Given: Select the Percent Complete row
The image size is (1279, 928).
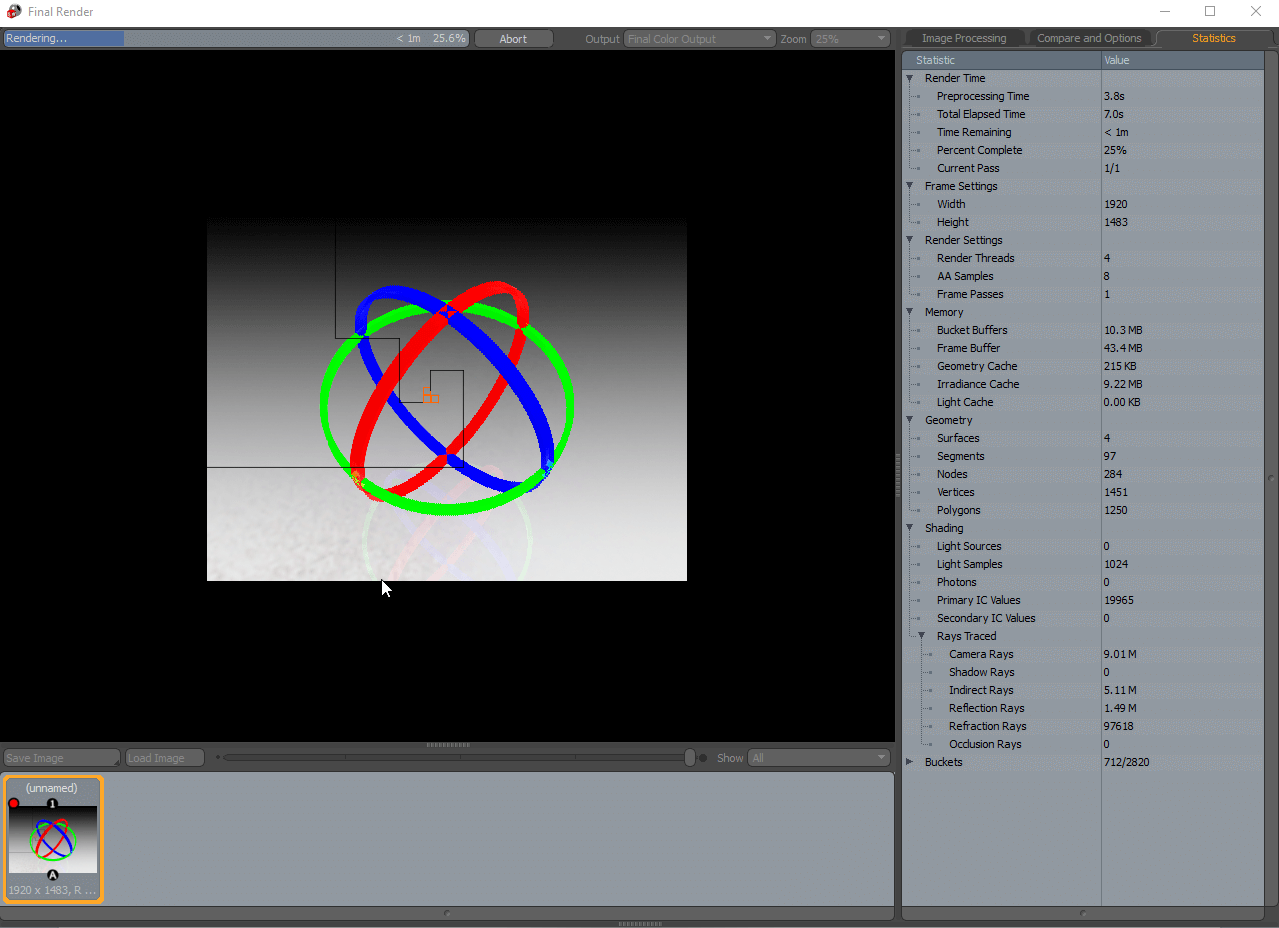Looking at the screenshot, I should click(x=1084, y=150).
